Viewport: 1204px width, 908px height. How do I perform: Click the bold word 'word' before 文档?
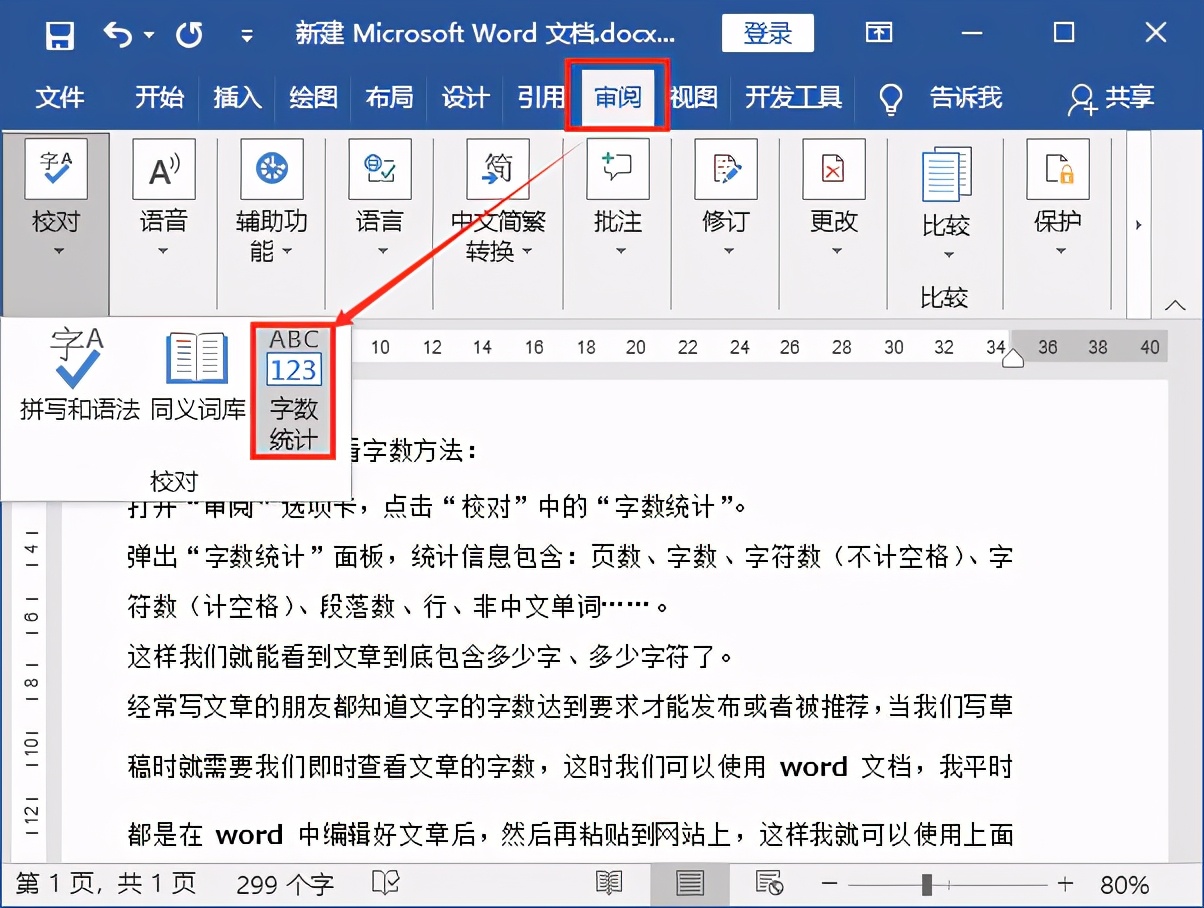point(813,767)
